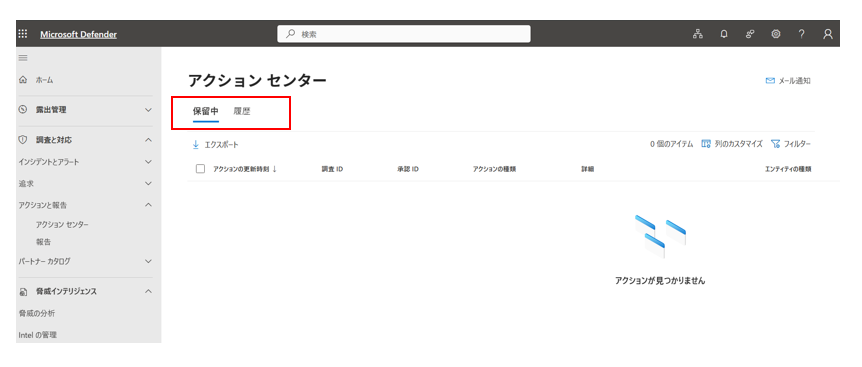Expand the パートナー カタログ chevron
Image resolution: width=862 pixels, height=367 pixels.
[x=148, y=262]
